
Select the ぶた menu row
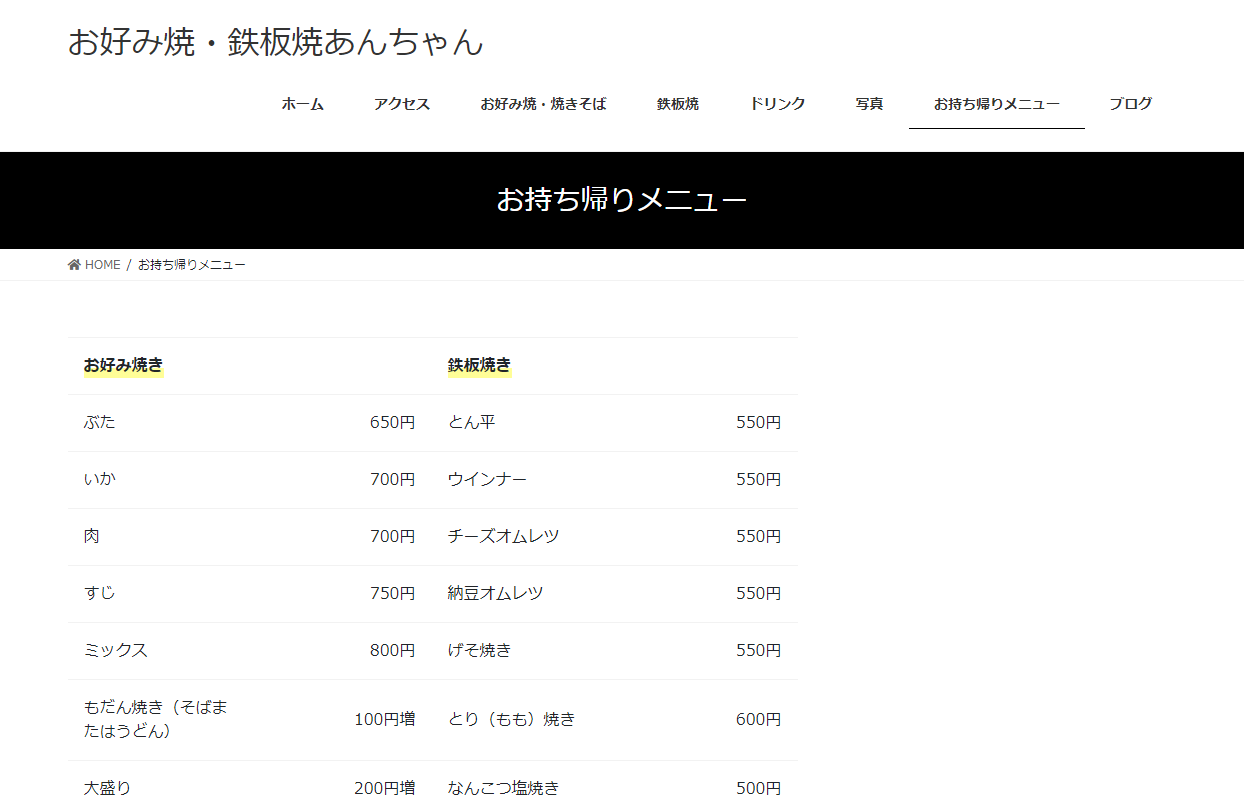point(100,422)
